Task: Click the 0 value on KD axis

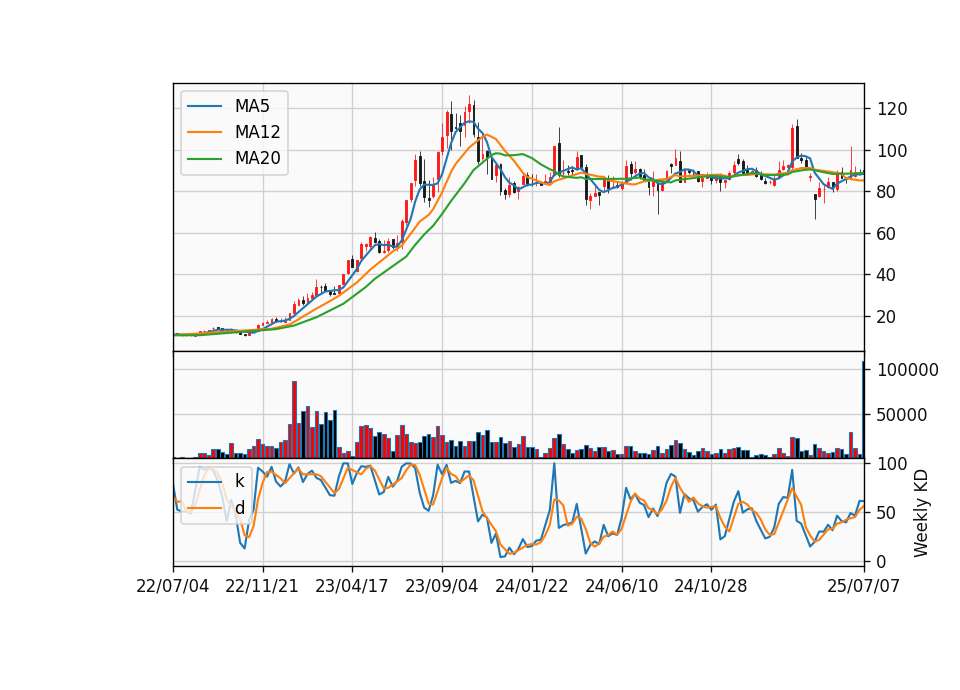Action: tap(882, 561)
